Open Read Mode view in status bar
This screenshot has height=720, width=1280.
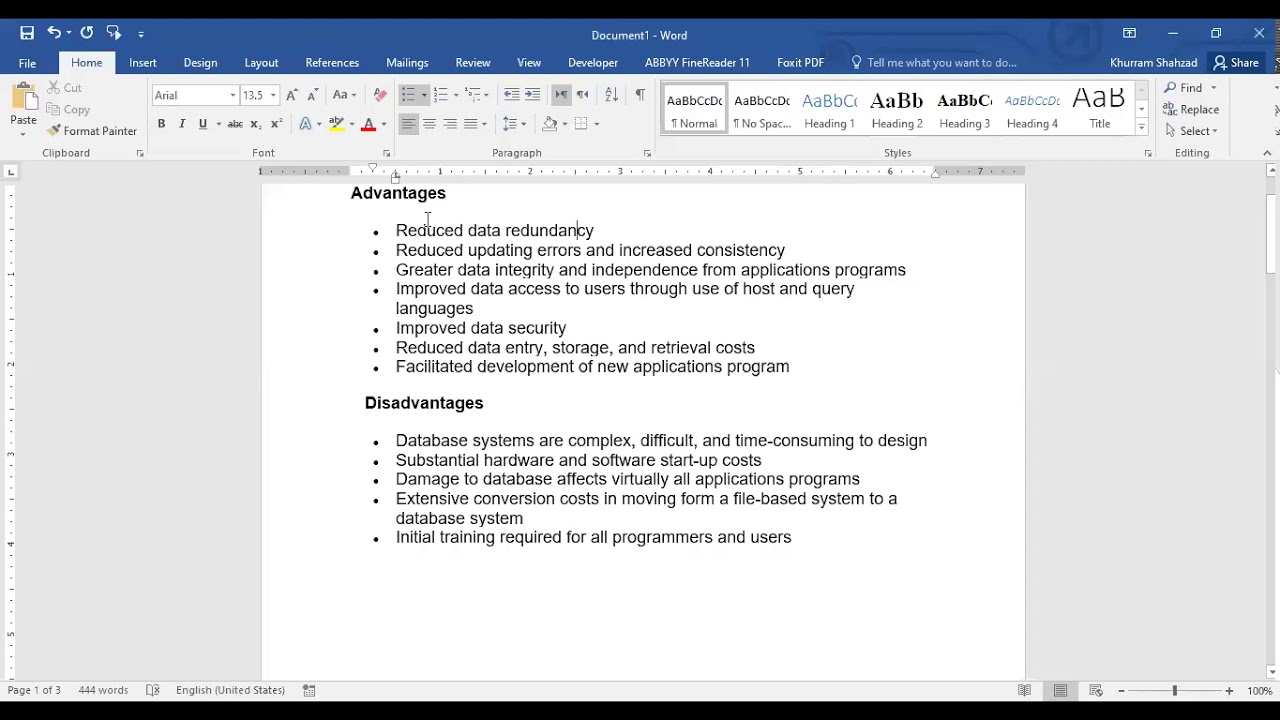[x=1024, y=690]
